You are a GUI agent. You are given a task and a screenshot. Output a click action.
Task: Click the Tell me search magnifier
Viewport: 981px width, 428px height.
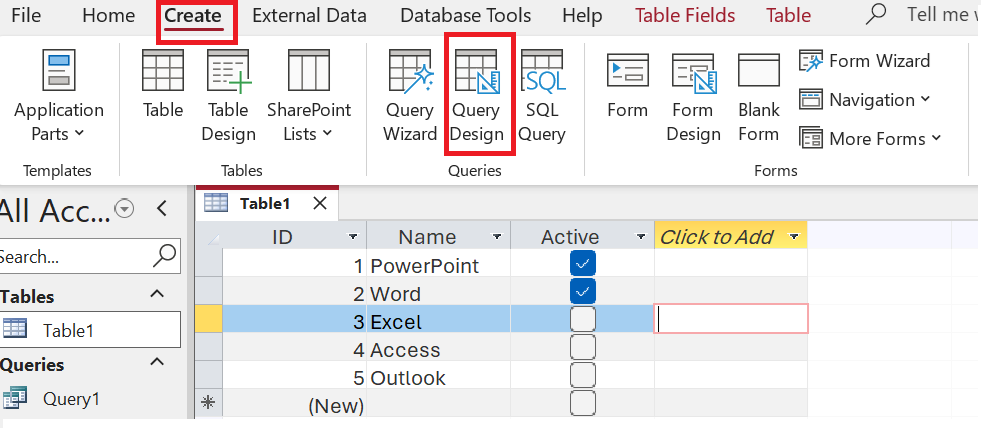[x=876, y=14]
